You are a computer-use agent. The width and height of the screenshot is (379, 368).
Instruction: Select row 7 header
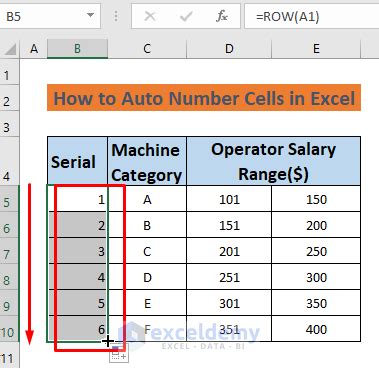[9, 251]
